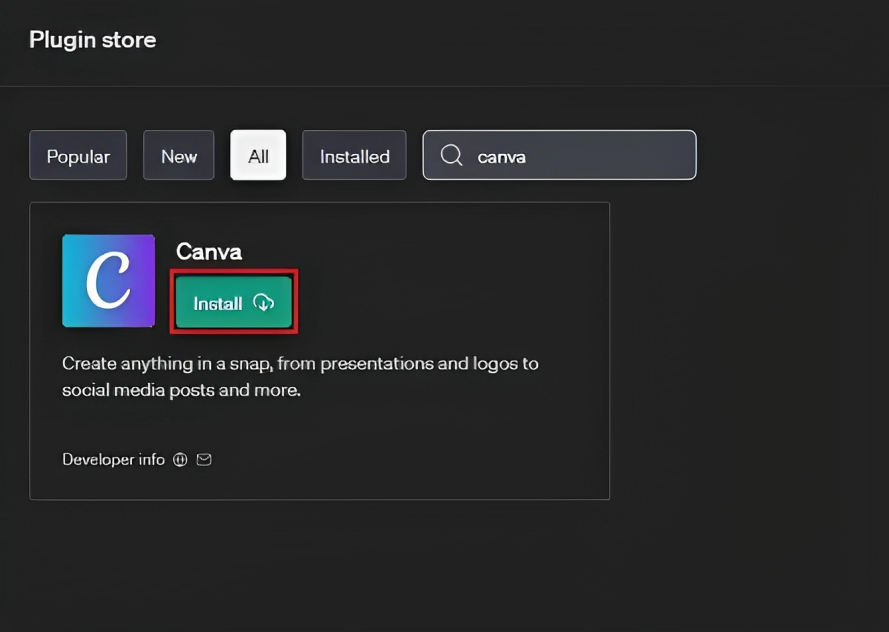Viewport: 889px width, 632px height.
Task: Click the Plugin store heading
Action: pyautogui.click(x=92, y=40)
